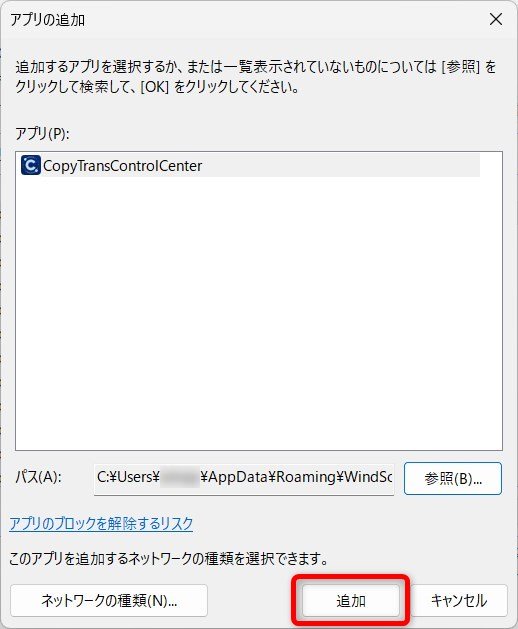Click the アプリの追加 title bar text
Viewport: 518px width, 629px height.
pyautogui.click(x=47, y=19)
